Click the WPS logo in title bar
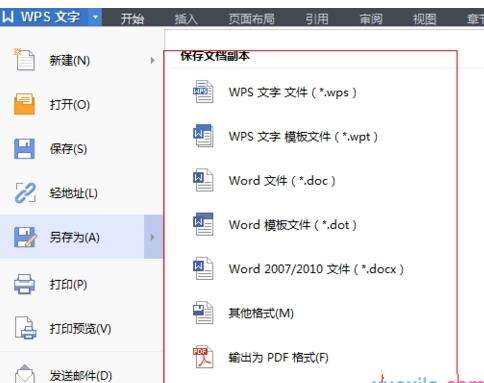The height and width of the screenshot is (383, 484). tap(8, 17)
